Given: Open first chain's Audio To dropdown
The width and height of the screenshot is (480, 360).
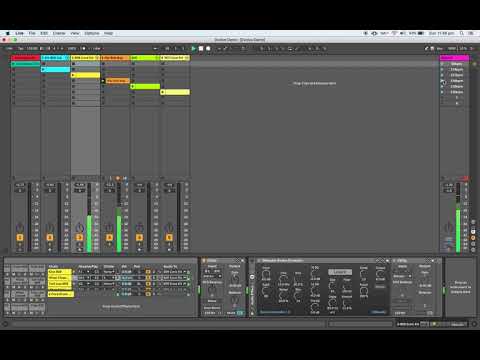Looking at the screenshot, I should click(x=174, y=272).
